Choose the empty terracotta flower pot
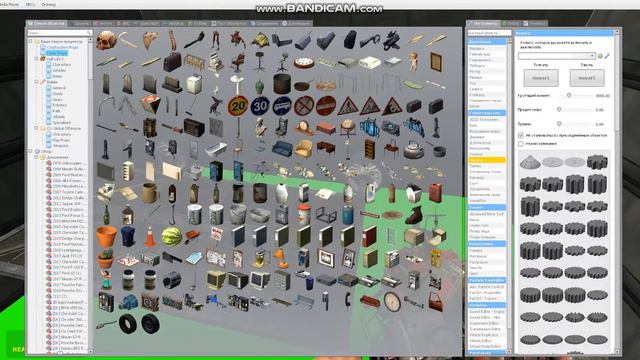 106,236
